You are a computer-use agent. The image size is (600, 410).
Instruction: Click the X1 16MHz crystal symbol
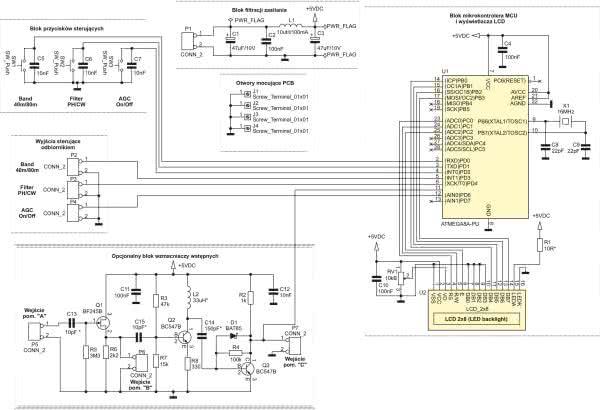tap(568, 121)
